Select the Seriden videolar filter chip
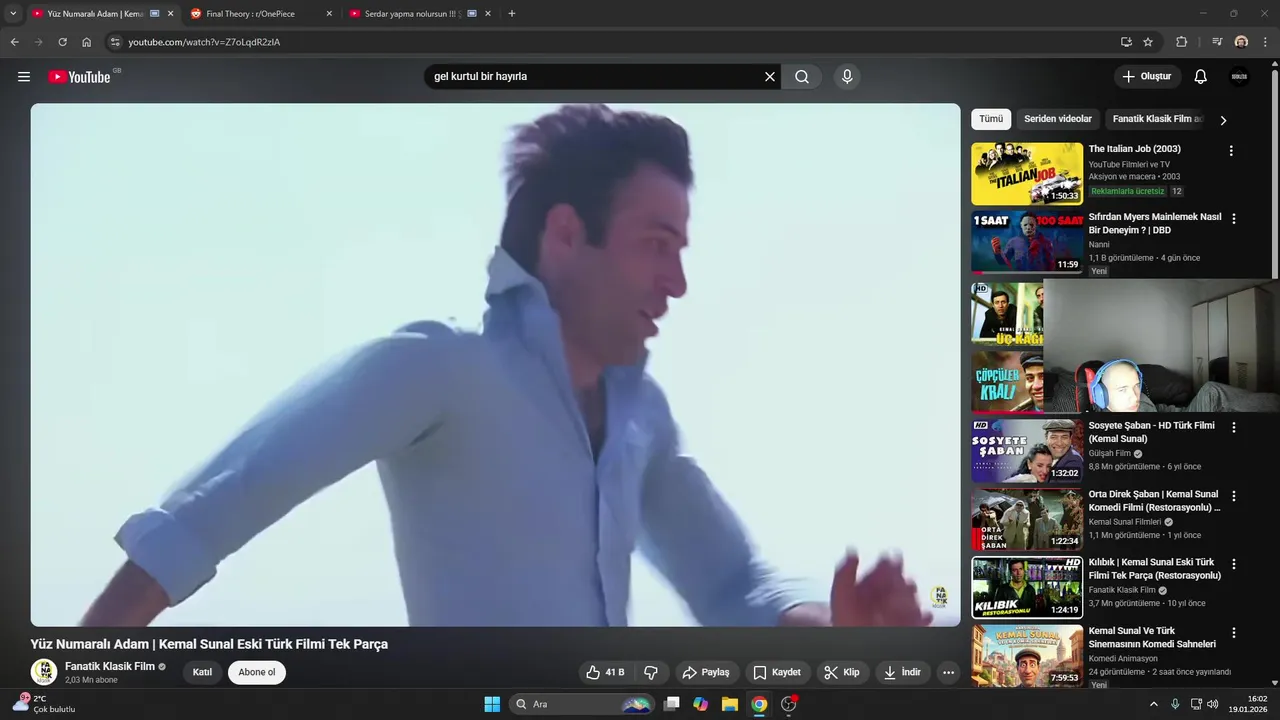This screenshot has height=720, width=1280. coord(1058,119)
